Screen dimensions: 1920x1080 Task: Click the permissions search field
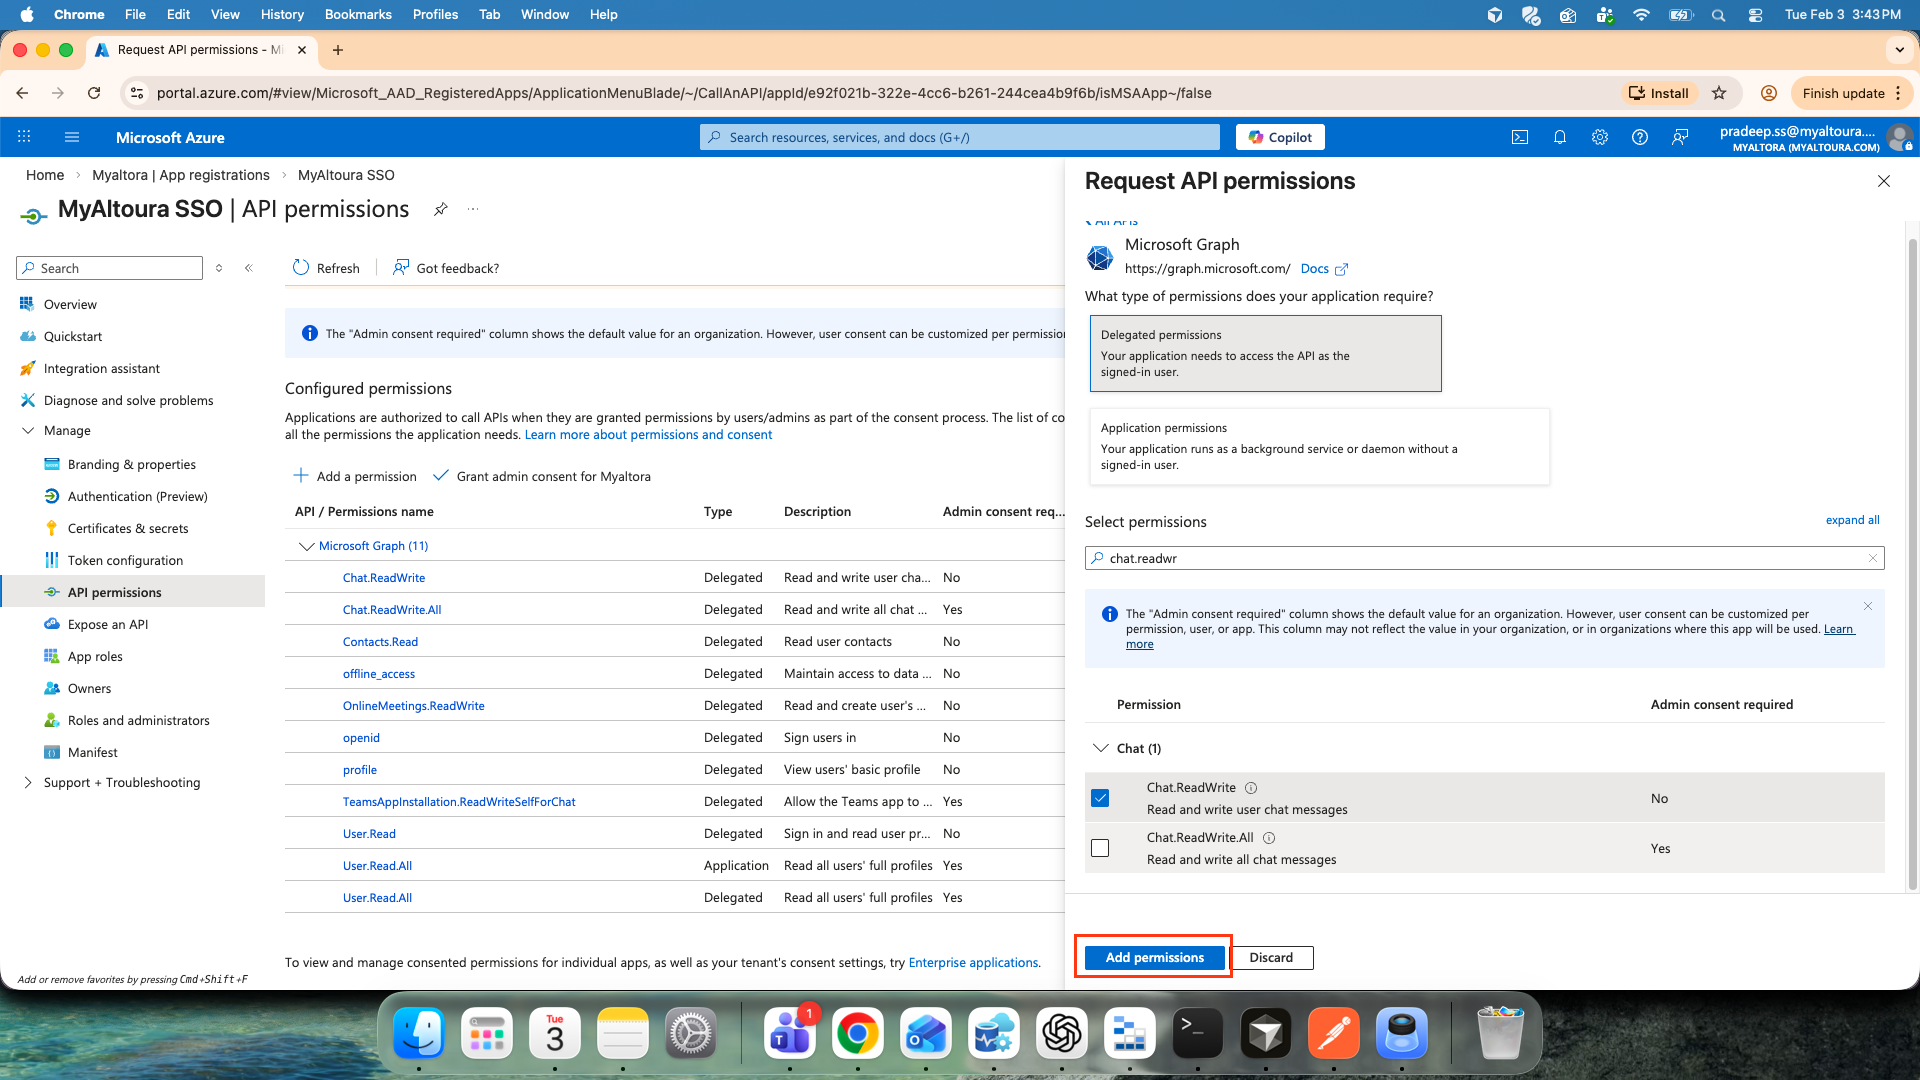[x=1485, y=558]
